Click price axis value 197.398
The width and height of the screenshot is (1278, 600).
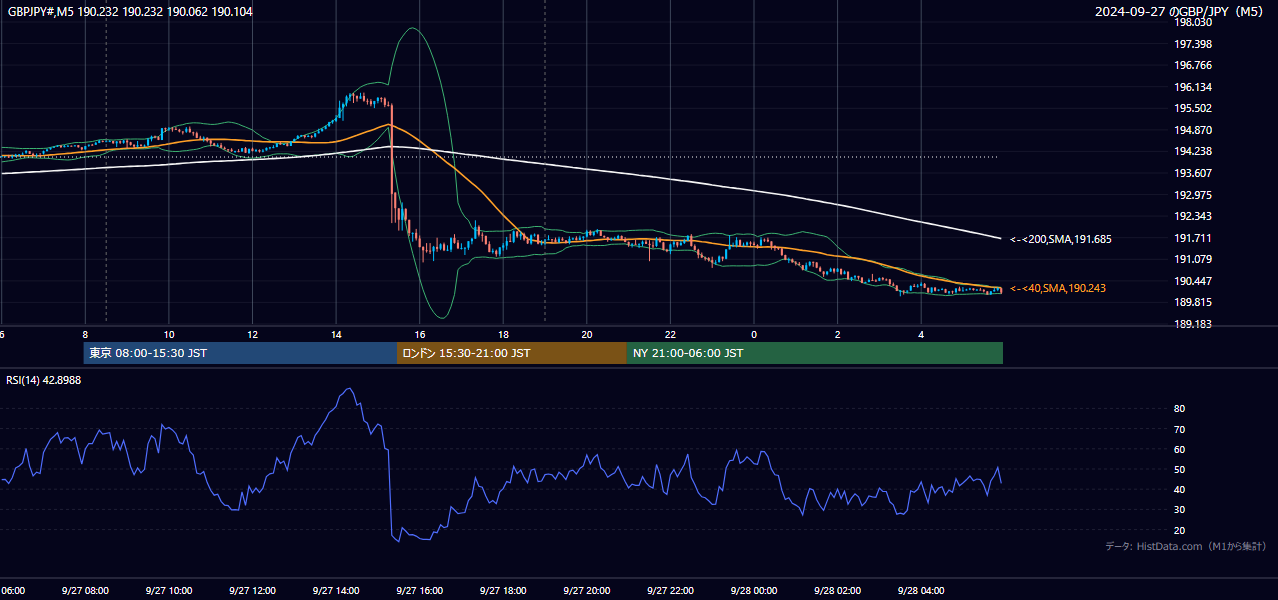pos(1192,44)
